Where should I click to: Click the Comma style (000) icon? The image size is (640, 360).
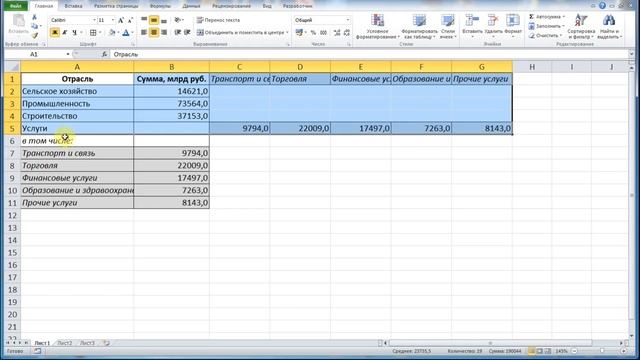[324, 32]
